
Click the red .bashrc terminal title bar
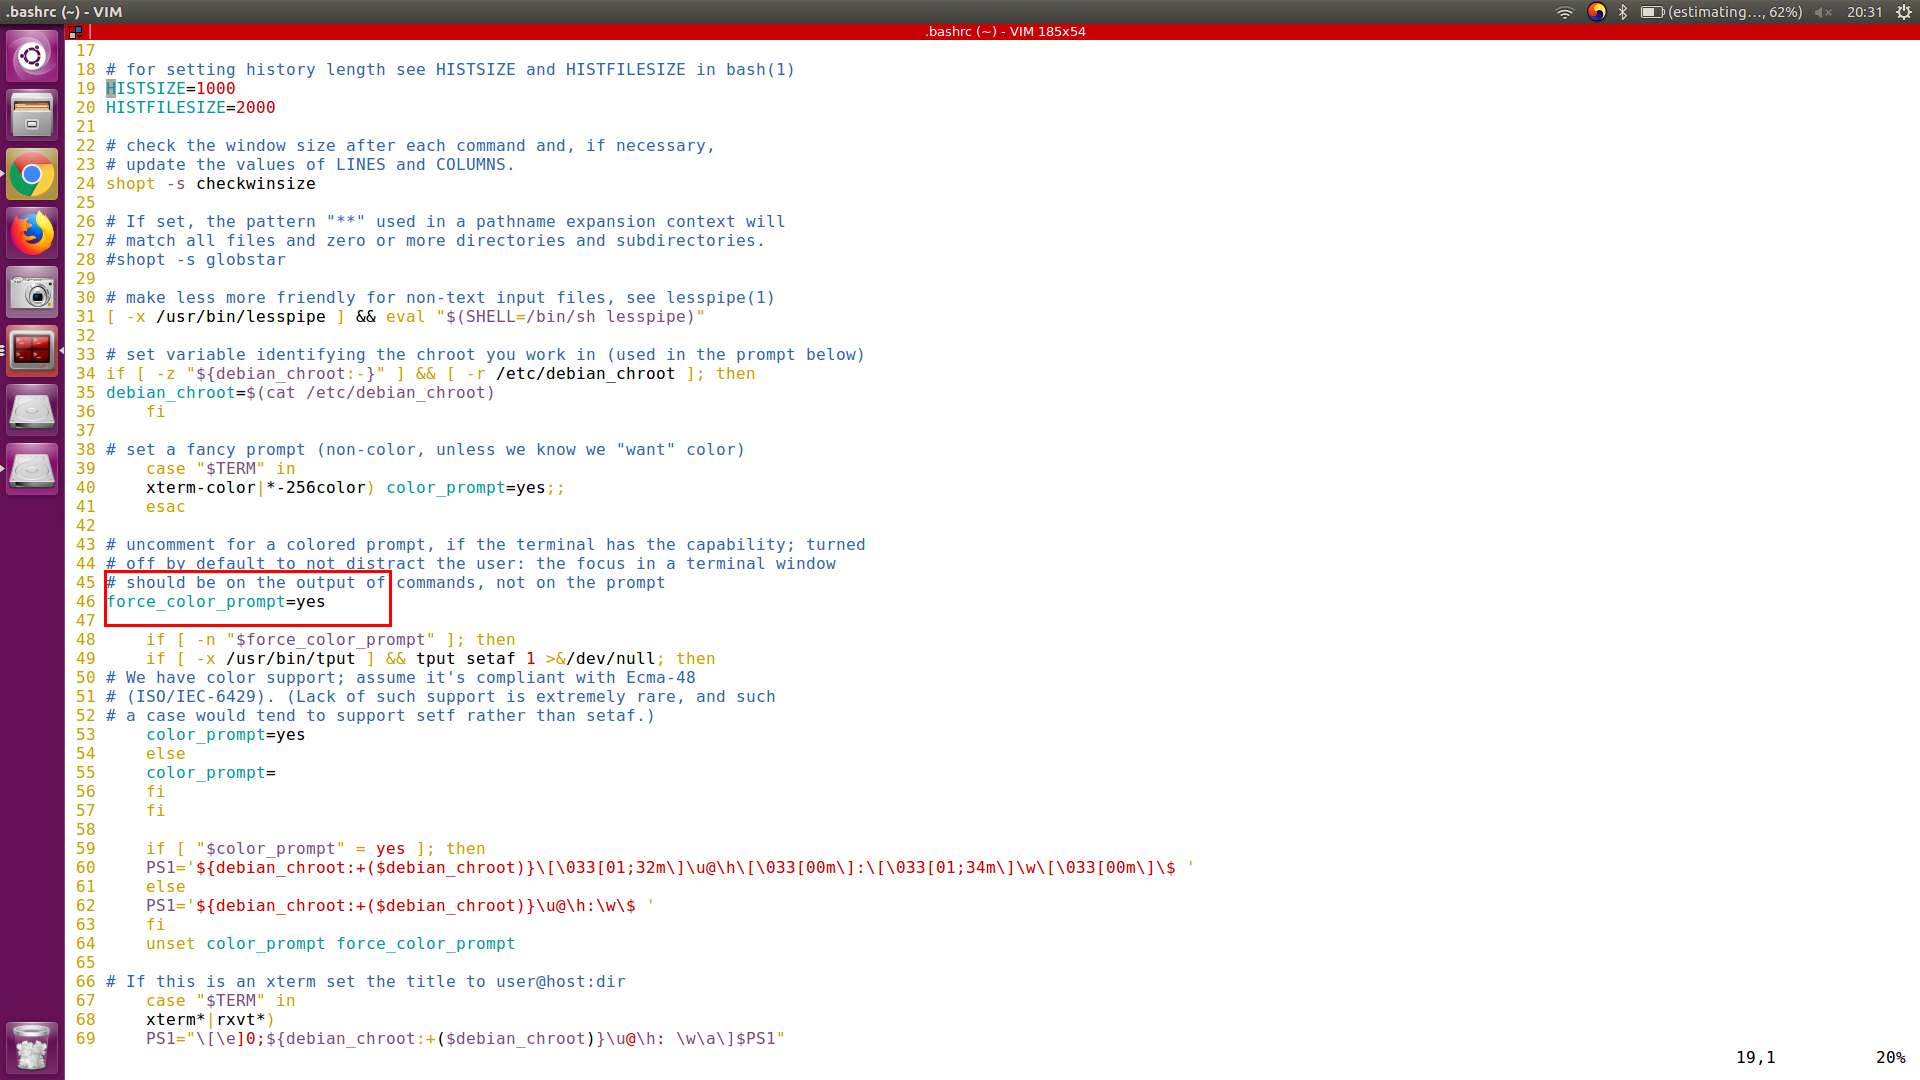coord(1004,32)
